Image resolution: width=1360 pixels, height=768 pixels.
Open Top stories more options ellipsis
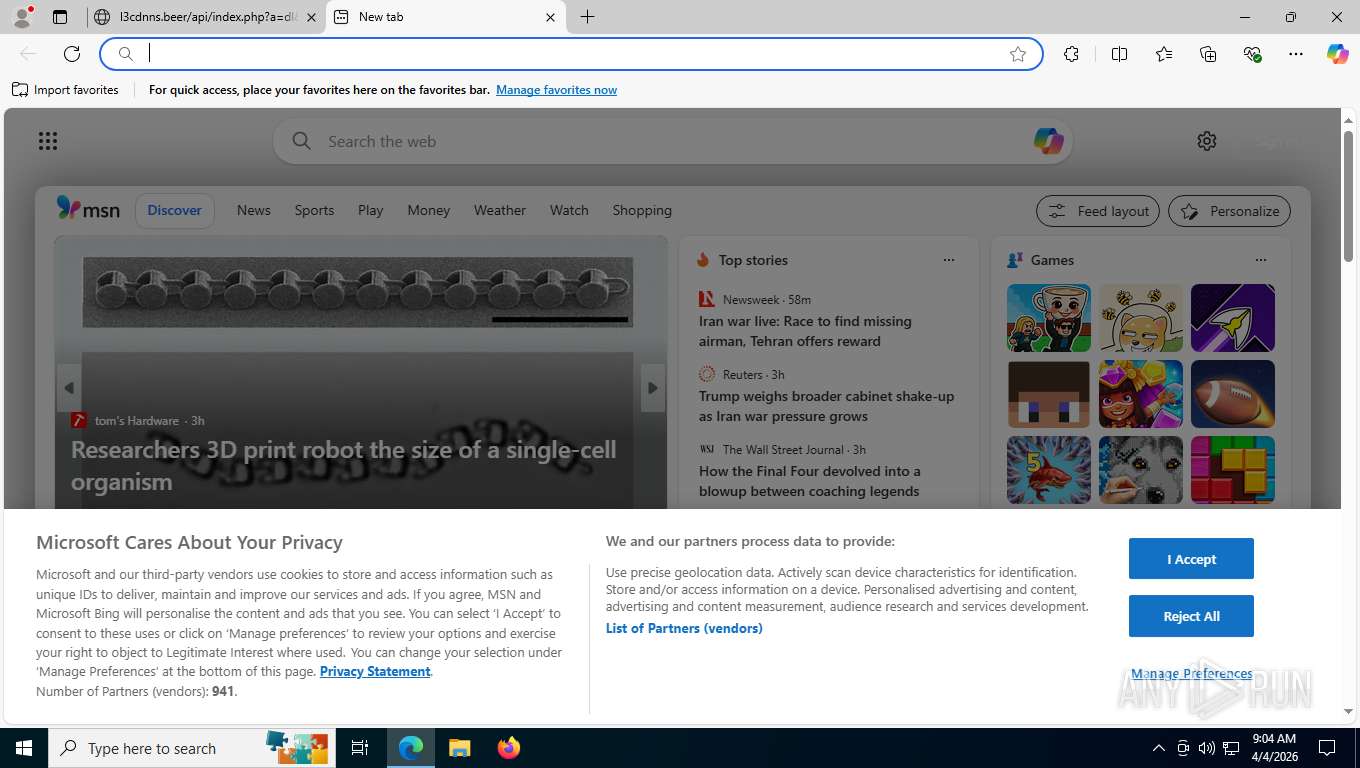949,260
